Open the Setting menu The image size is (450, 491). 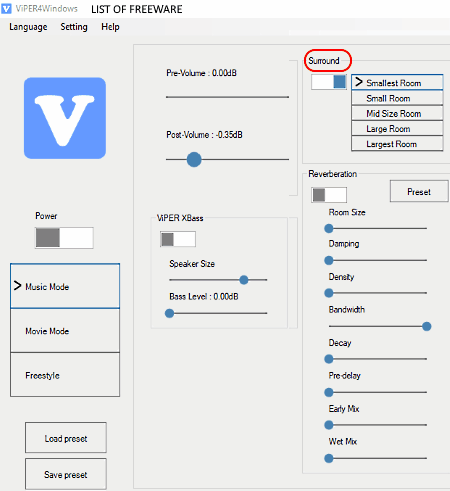pyautogui.click(x=74, y=27)
